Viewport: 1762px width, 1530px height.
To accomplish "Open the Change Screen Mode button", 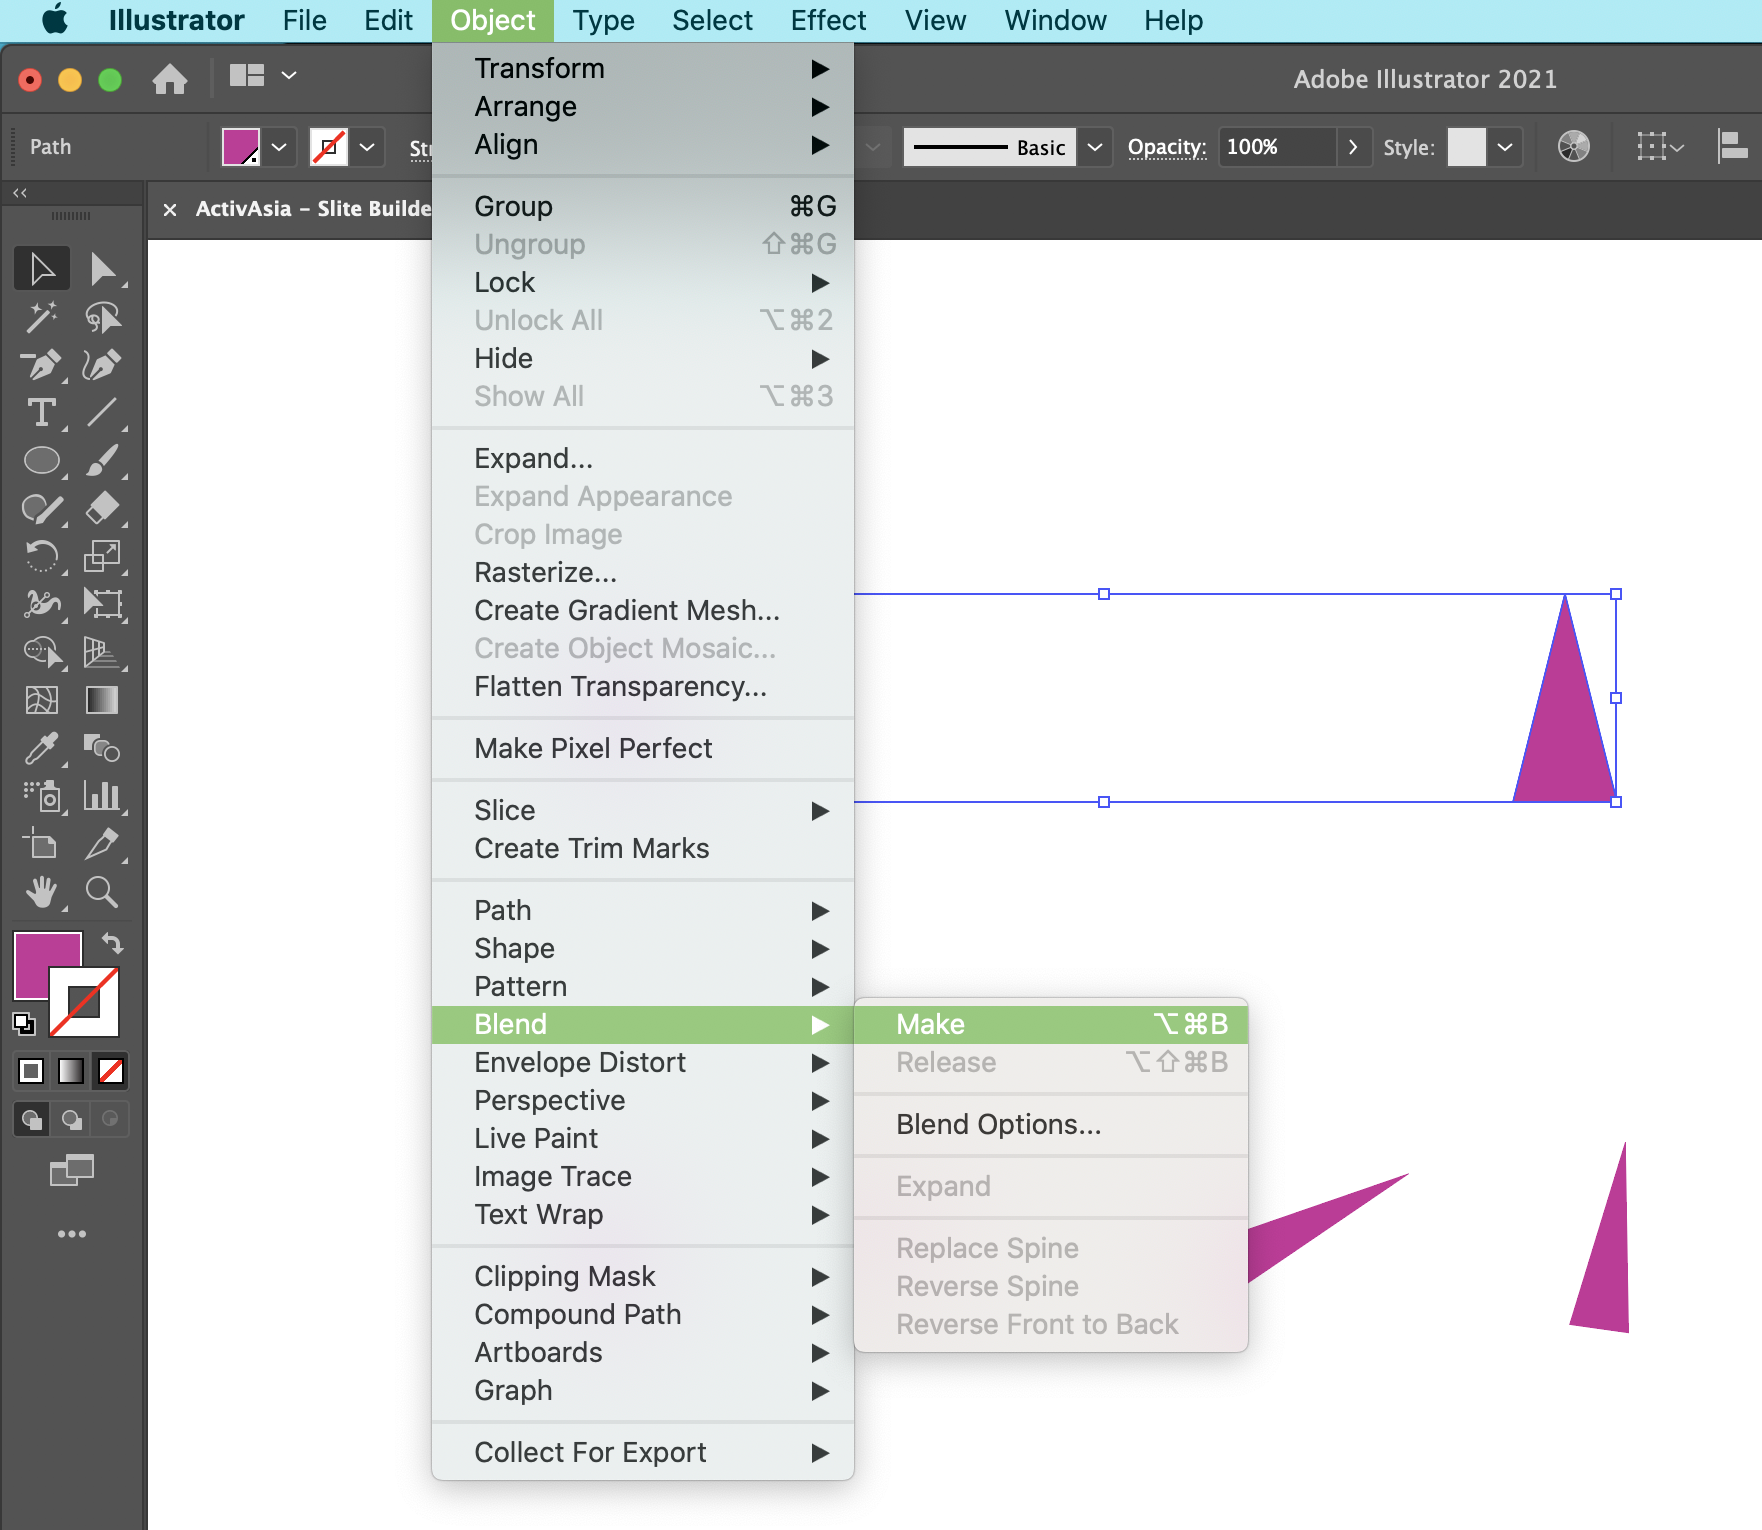I will click(72, 1169).
